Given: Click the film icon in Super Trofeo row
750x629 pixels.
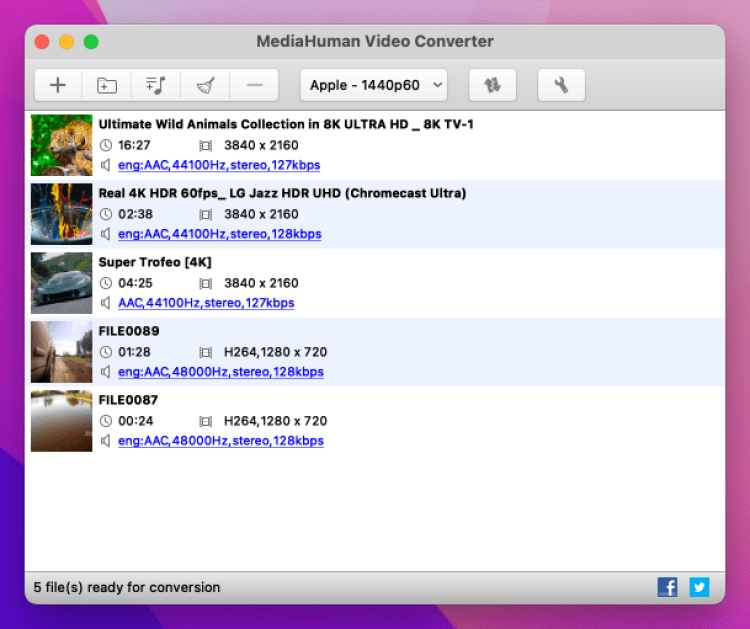Looking at the screenshot, I should click(x=206, y=283).
